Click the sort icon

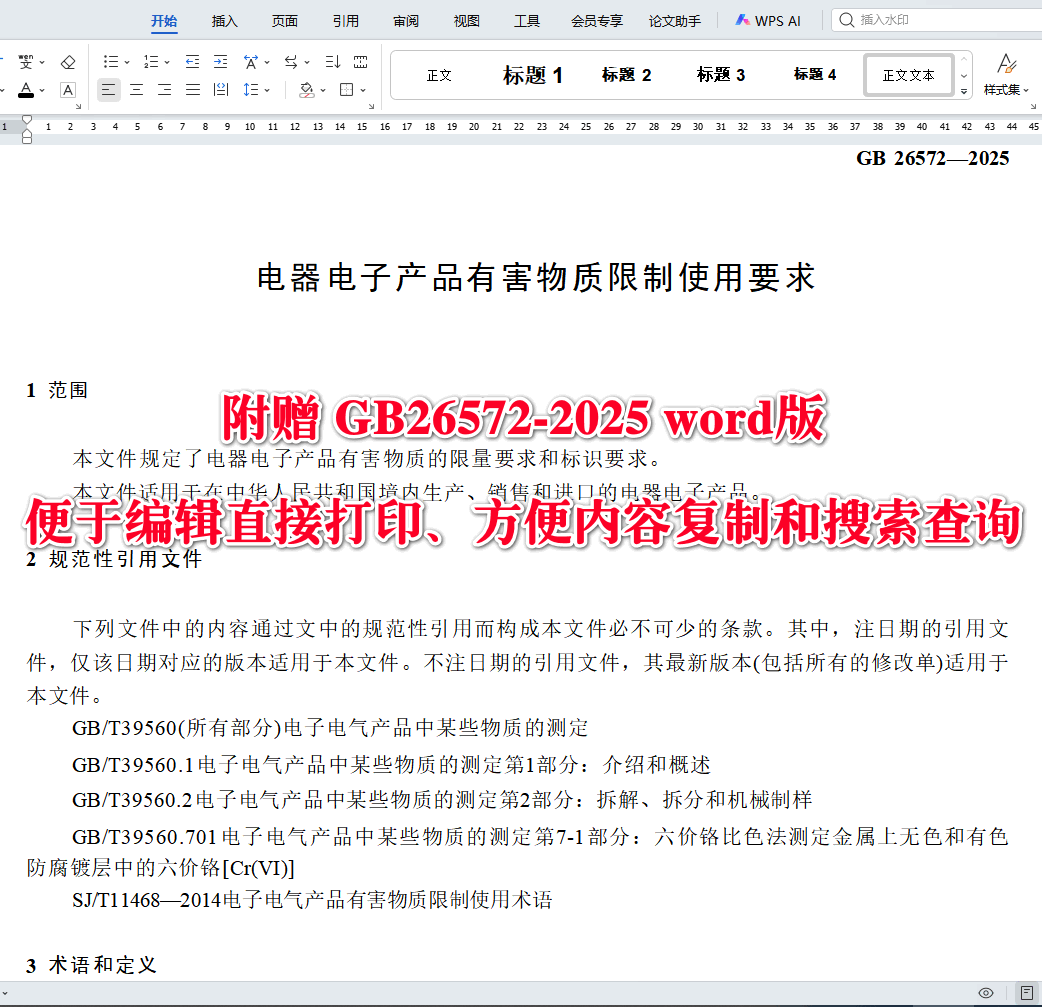tap(332, 62)
